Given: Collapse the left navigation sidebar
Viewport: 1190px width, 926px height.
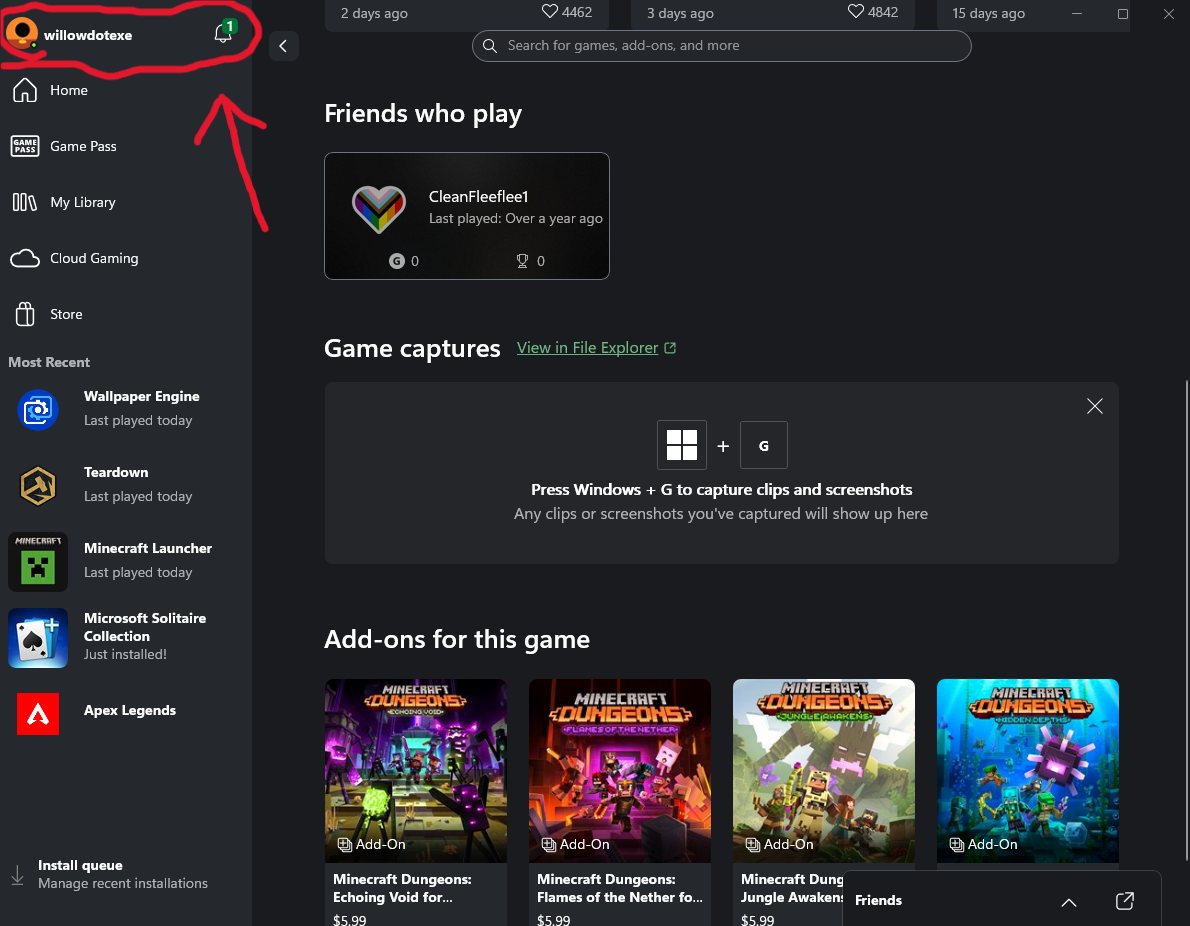Looking at the screenshot, I should pyautogui.click(x=283, y=46).
